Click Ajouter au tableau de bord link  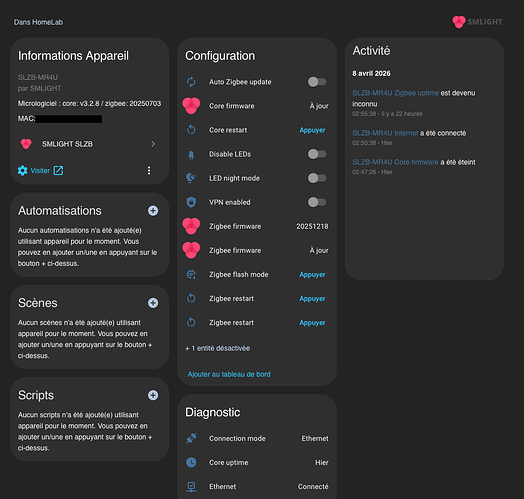(x=229, y=374)
